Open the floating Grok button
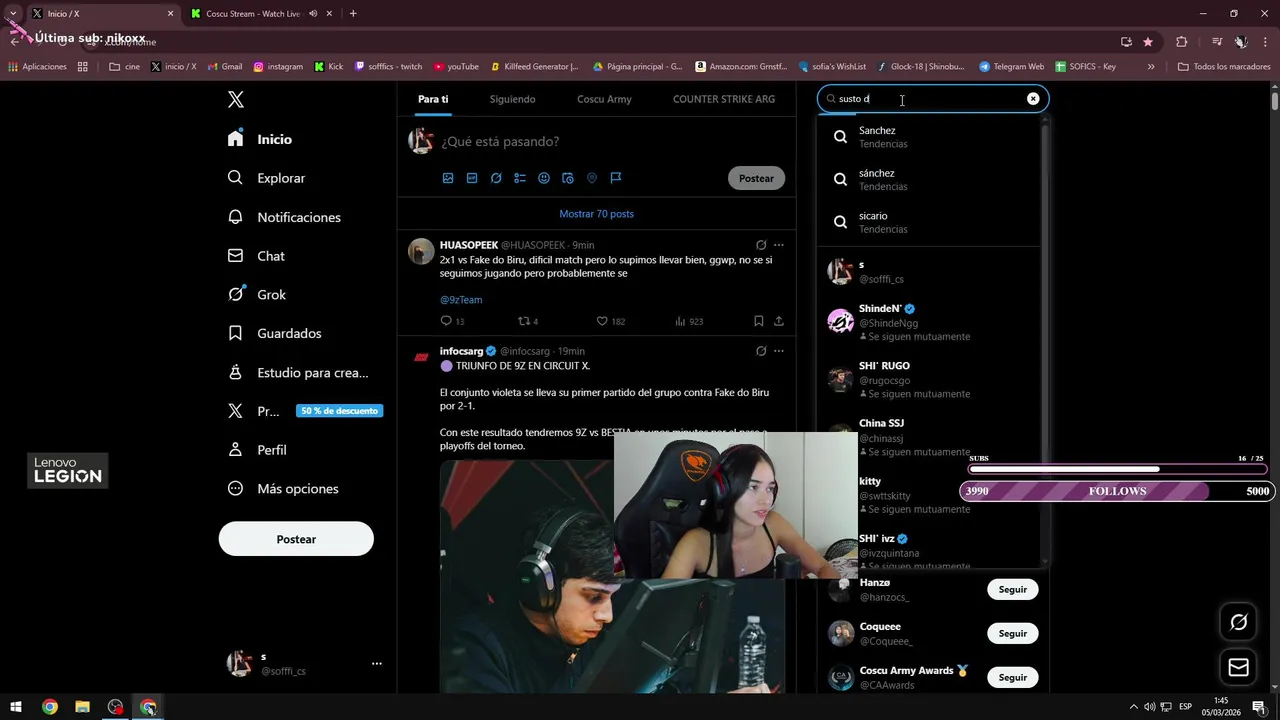The image size is (1280, 720). (1238, 622)
